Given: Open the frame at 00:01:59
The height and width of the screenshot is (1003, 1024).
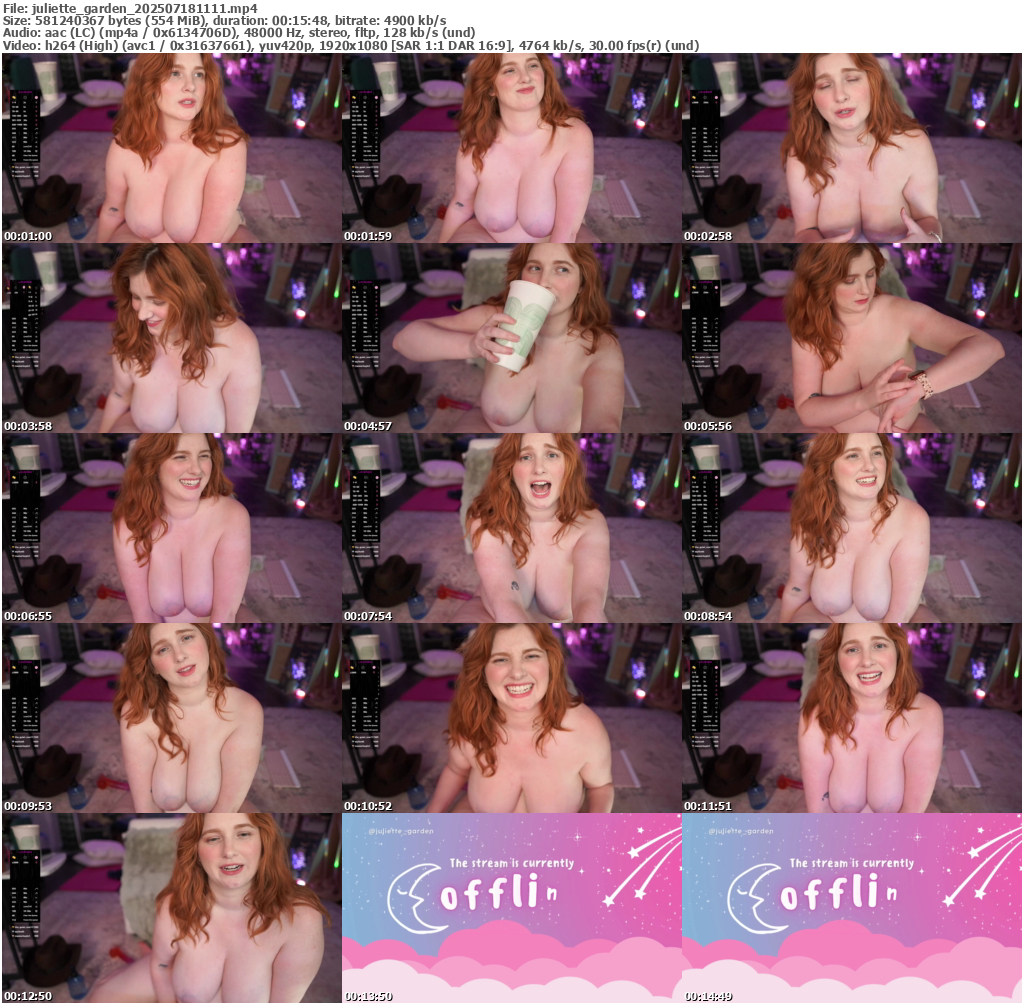Looking at the screenshot, I should click(x=511, y=148).
